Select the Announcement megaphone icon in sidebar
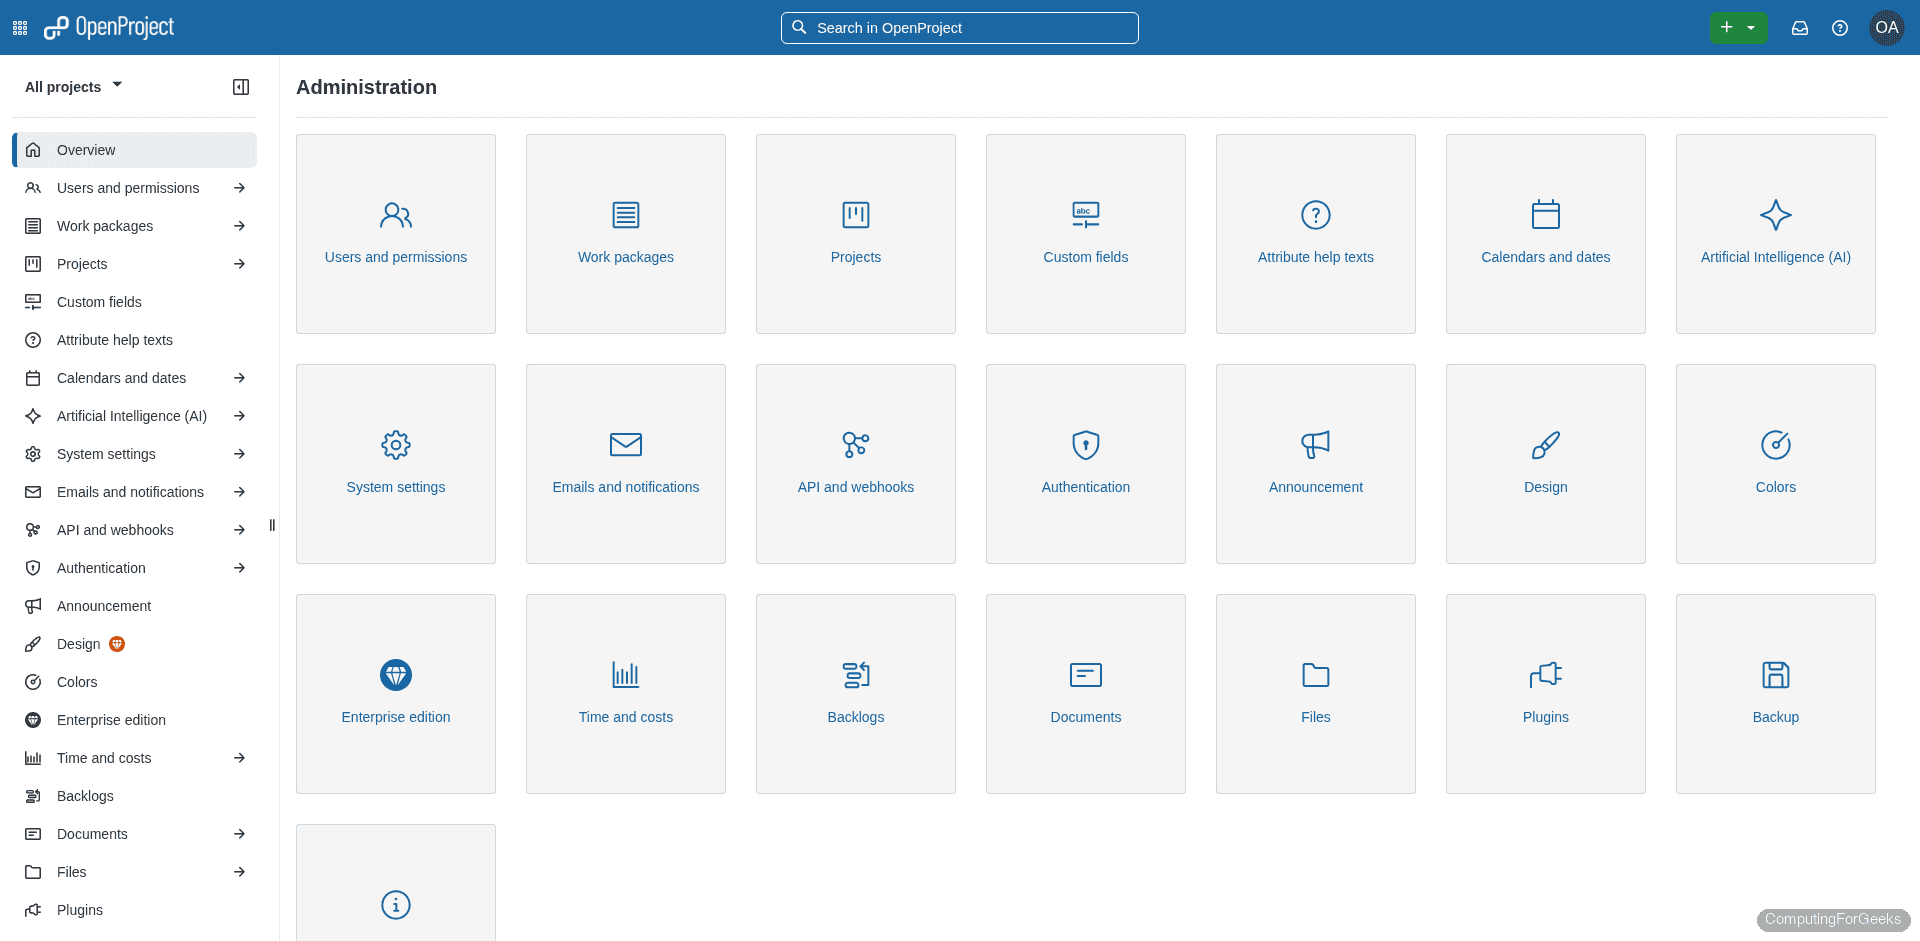The width and height of the screenshot is (1920, 941). tap(33, 605)
